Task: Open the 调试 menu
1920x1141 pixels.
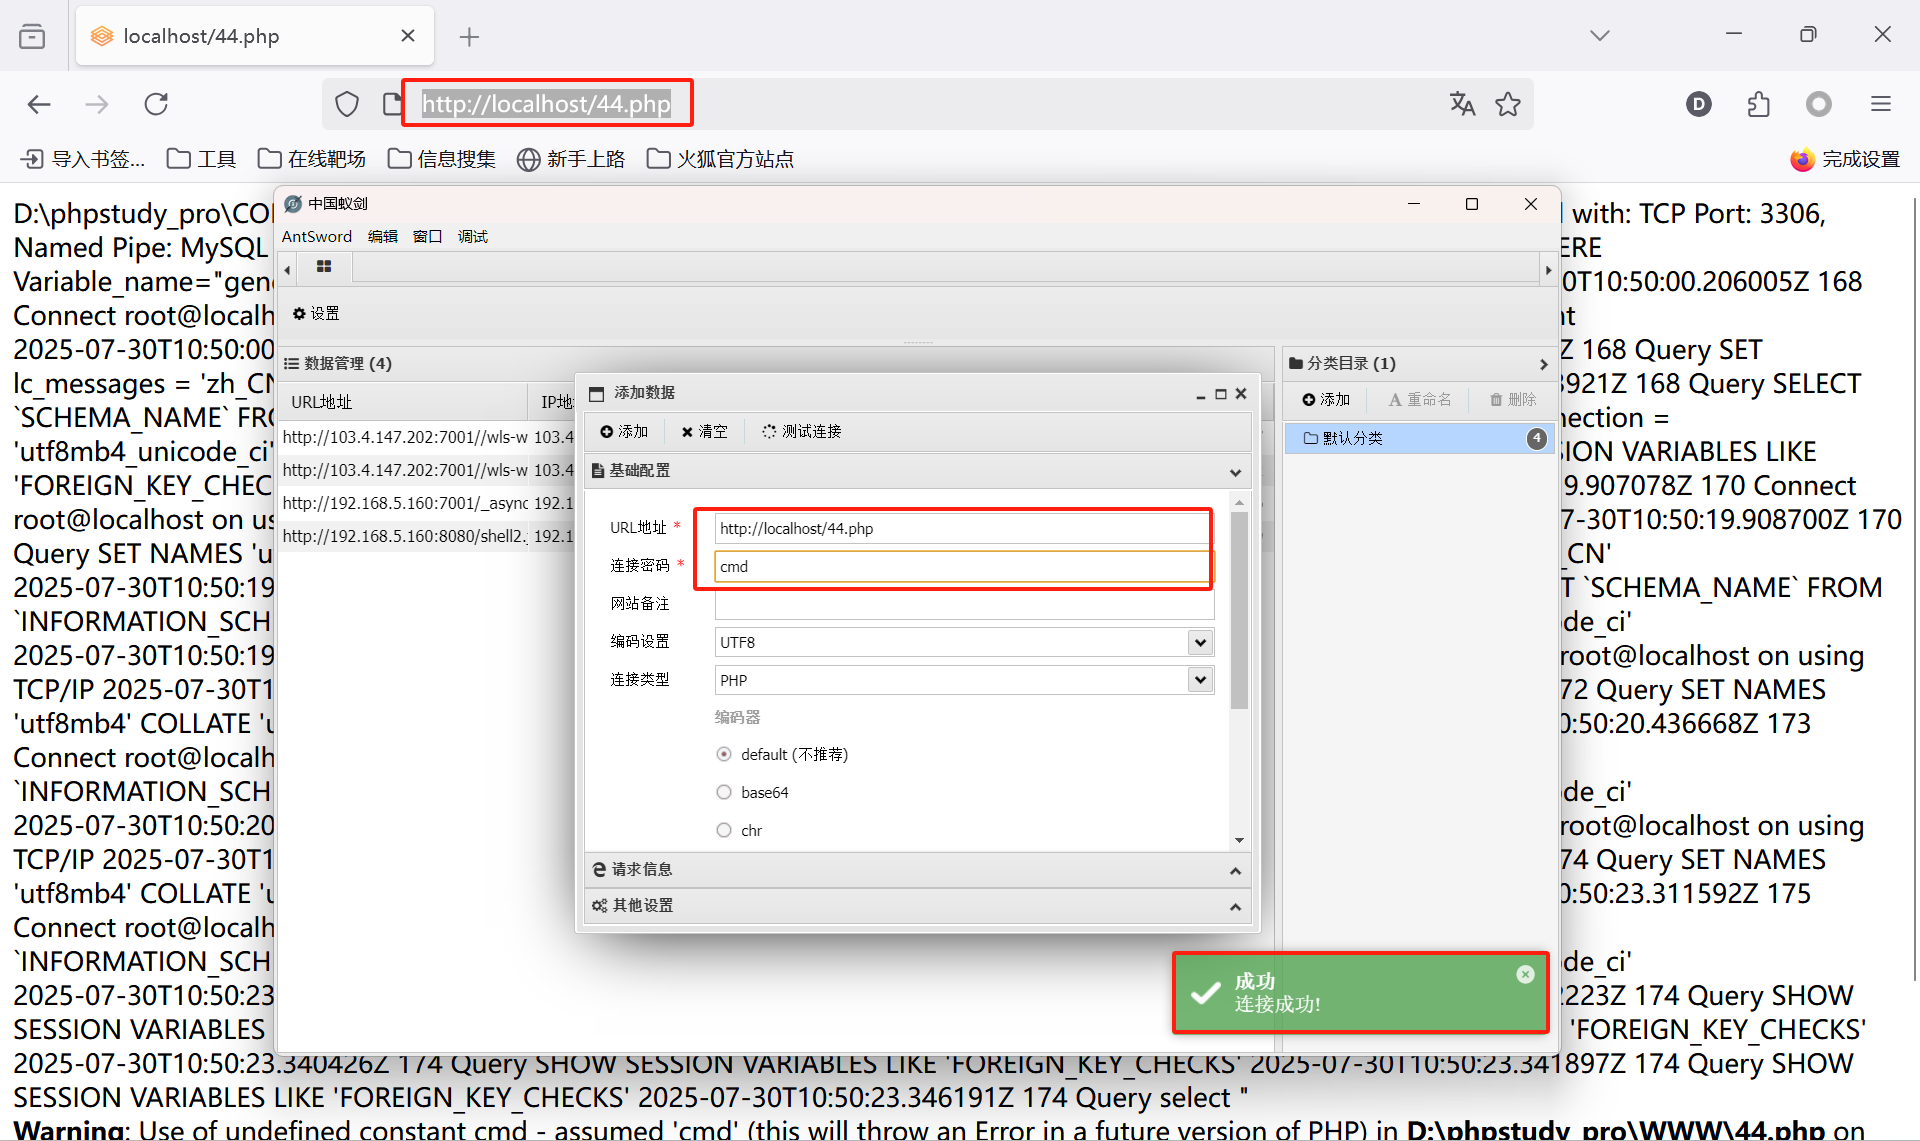Action: point(473,236)
